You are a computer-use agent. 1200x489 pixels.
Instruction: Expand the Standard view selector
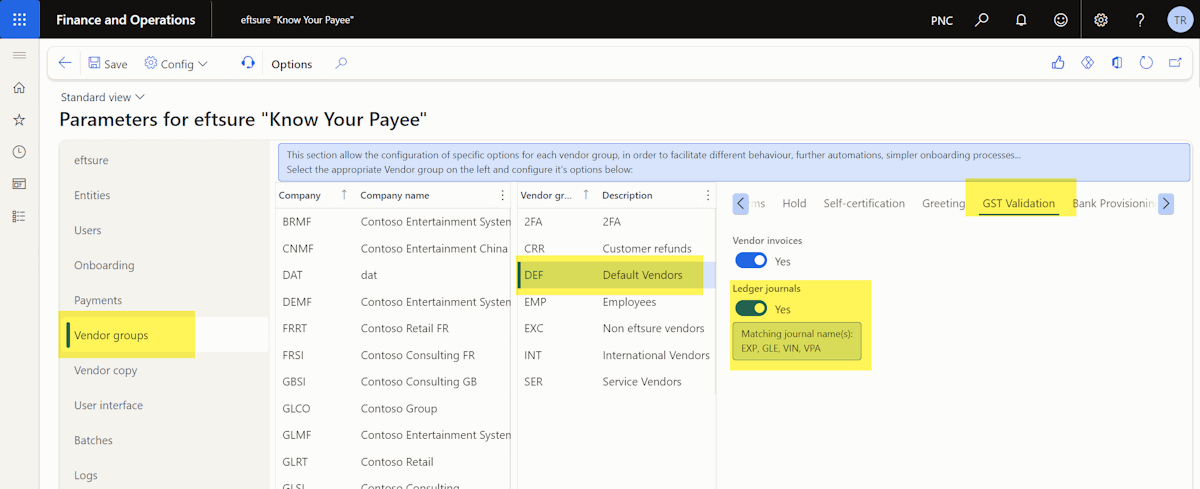tap(103, 97)
